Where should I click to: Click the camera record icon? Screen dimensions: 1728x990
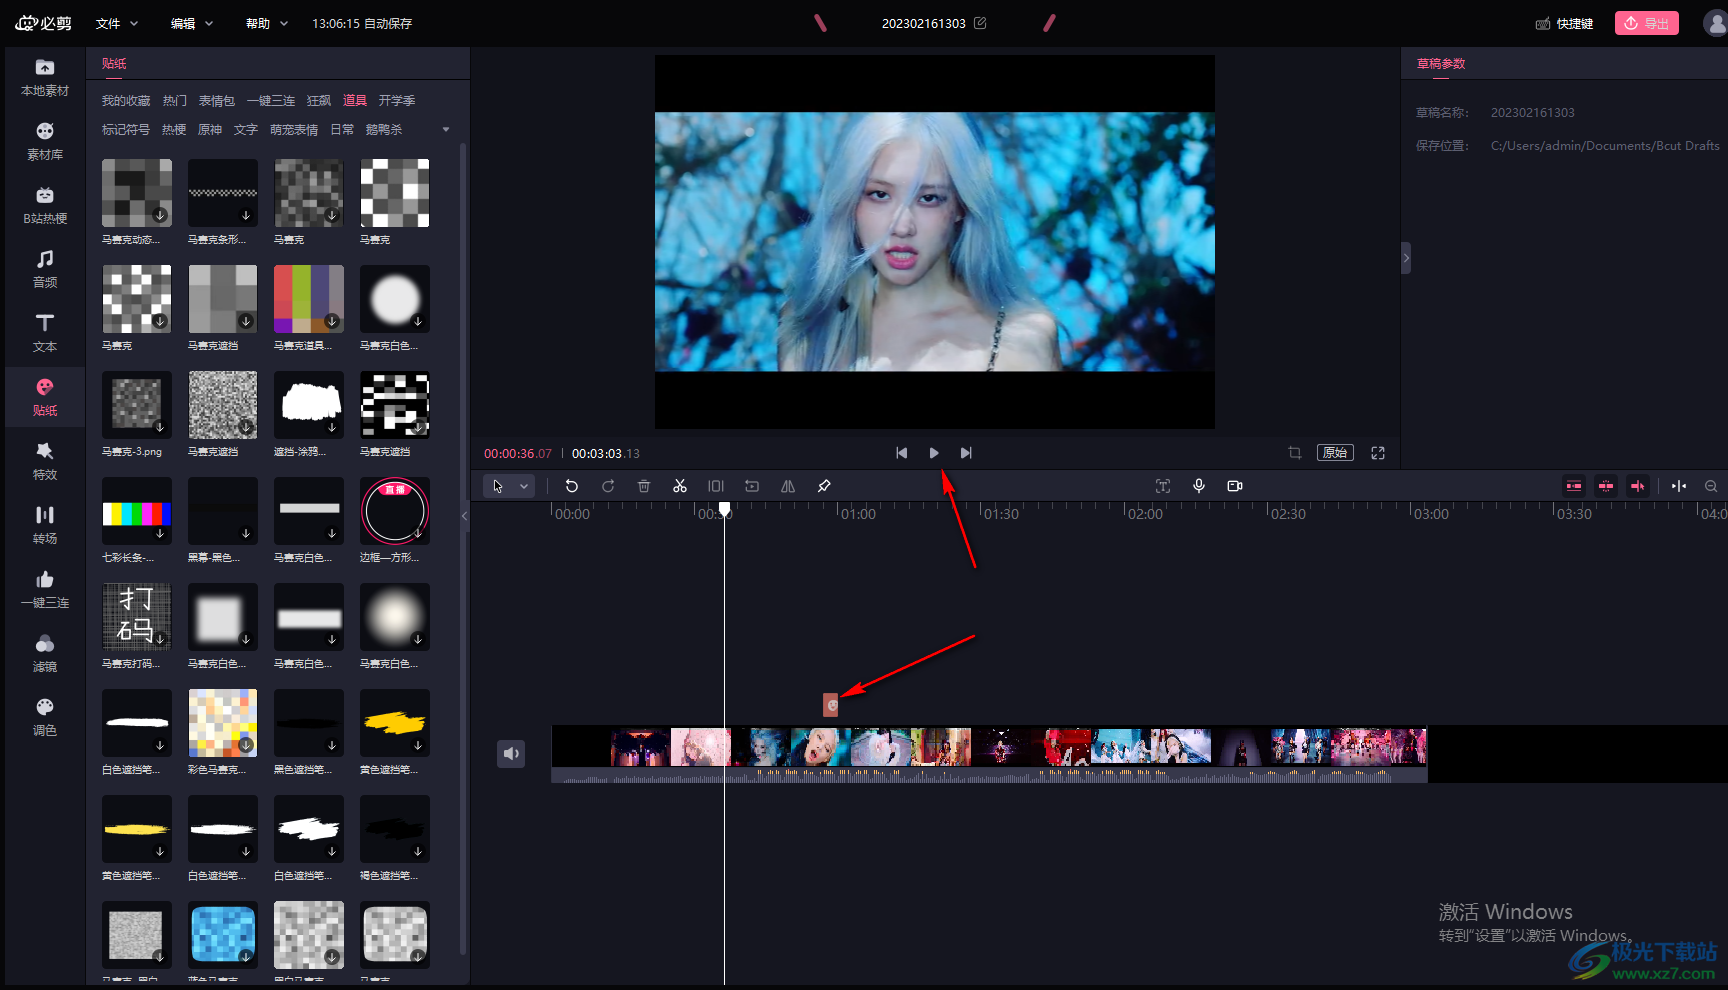(1235, 486)
